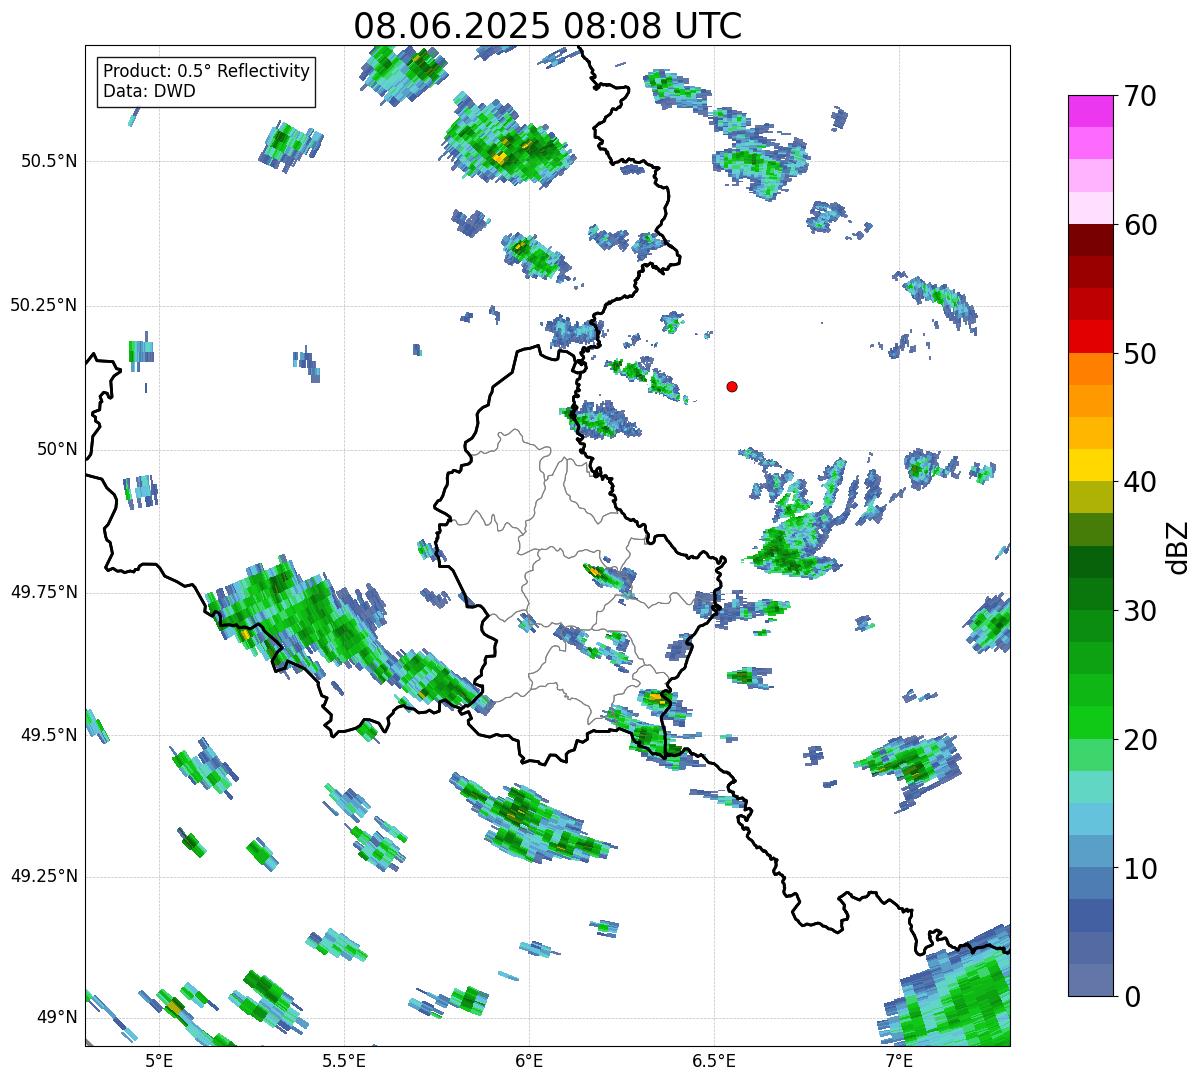Click the plot title '08.06.2025 08:08 UTC'
The height and width of the screenshot is (1081, 1202).
point(548,26)
